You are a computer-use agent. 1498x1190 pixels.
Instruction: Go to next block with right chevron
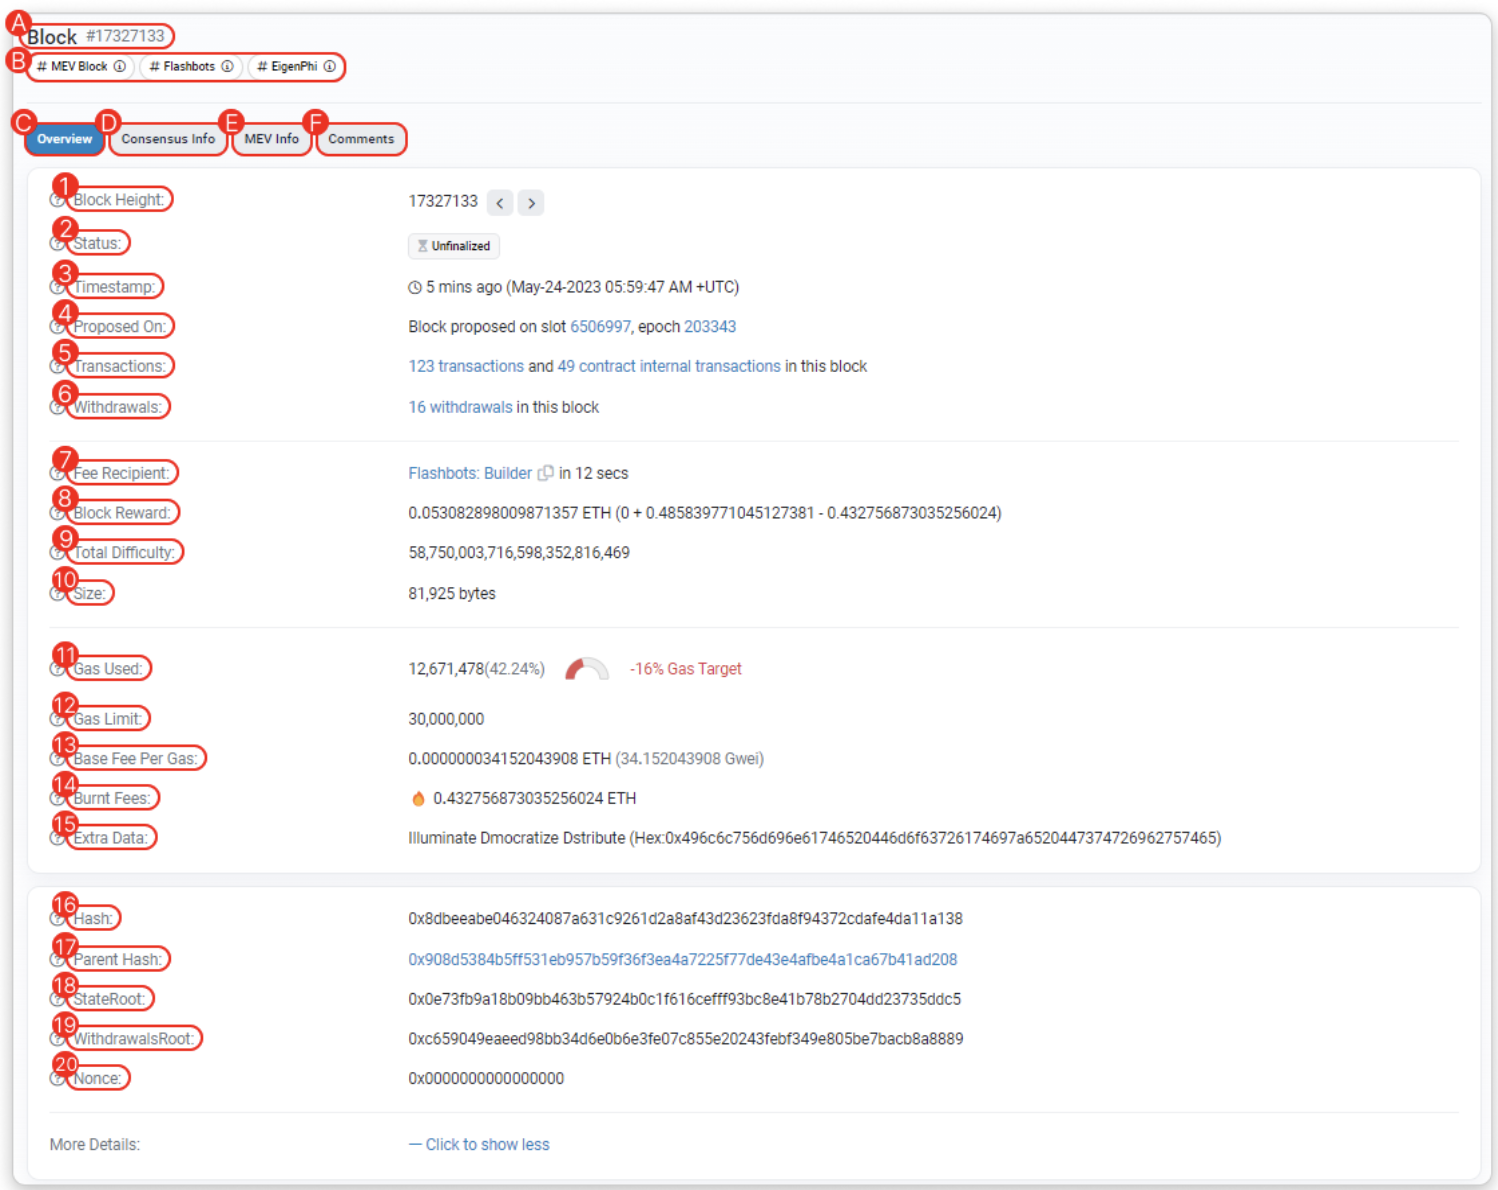(531, 203)
